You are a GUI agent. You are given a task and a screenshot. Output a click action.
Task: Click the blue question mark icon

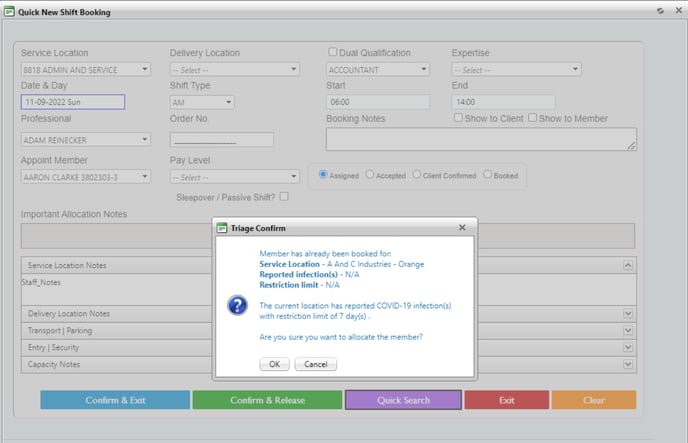(238, 305)
